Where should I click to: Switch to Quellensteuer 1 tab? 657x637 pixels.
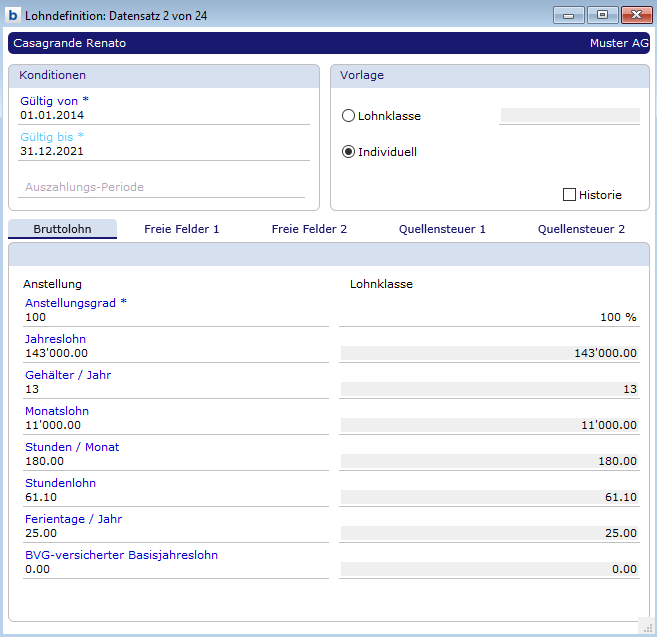442,229
